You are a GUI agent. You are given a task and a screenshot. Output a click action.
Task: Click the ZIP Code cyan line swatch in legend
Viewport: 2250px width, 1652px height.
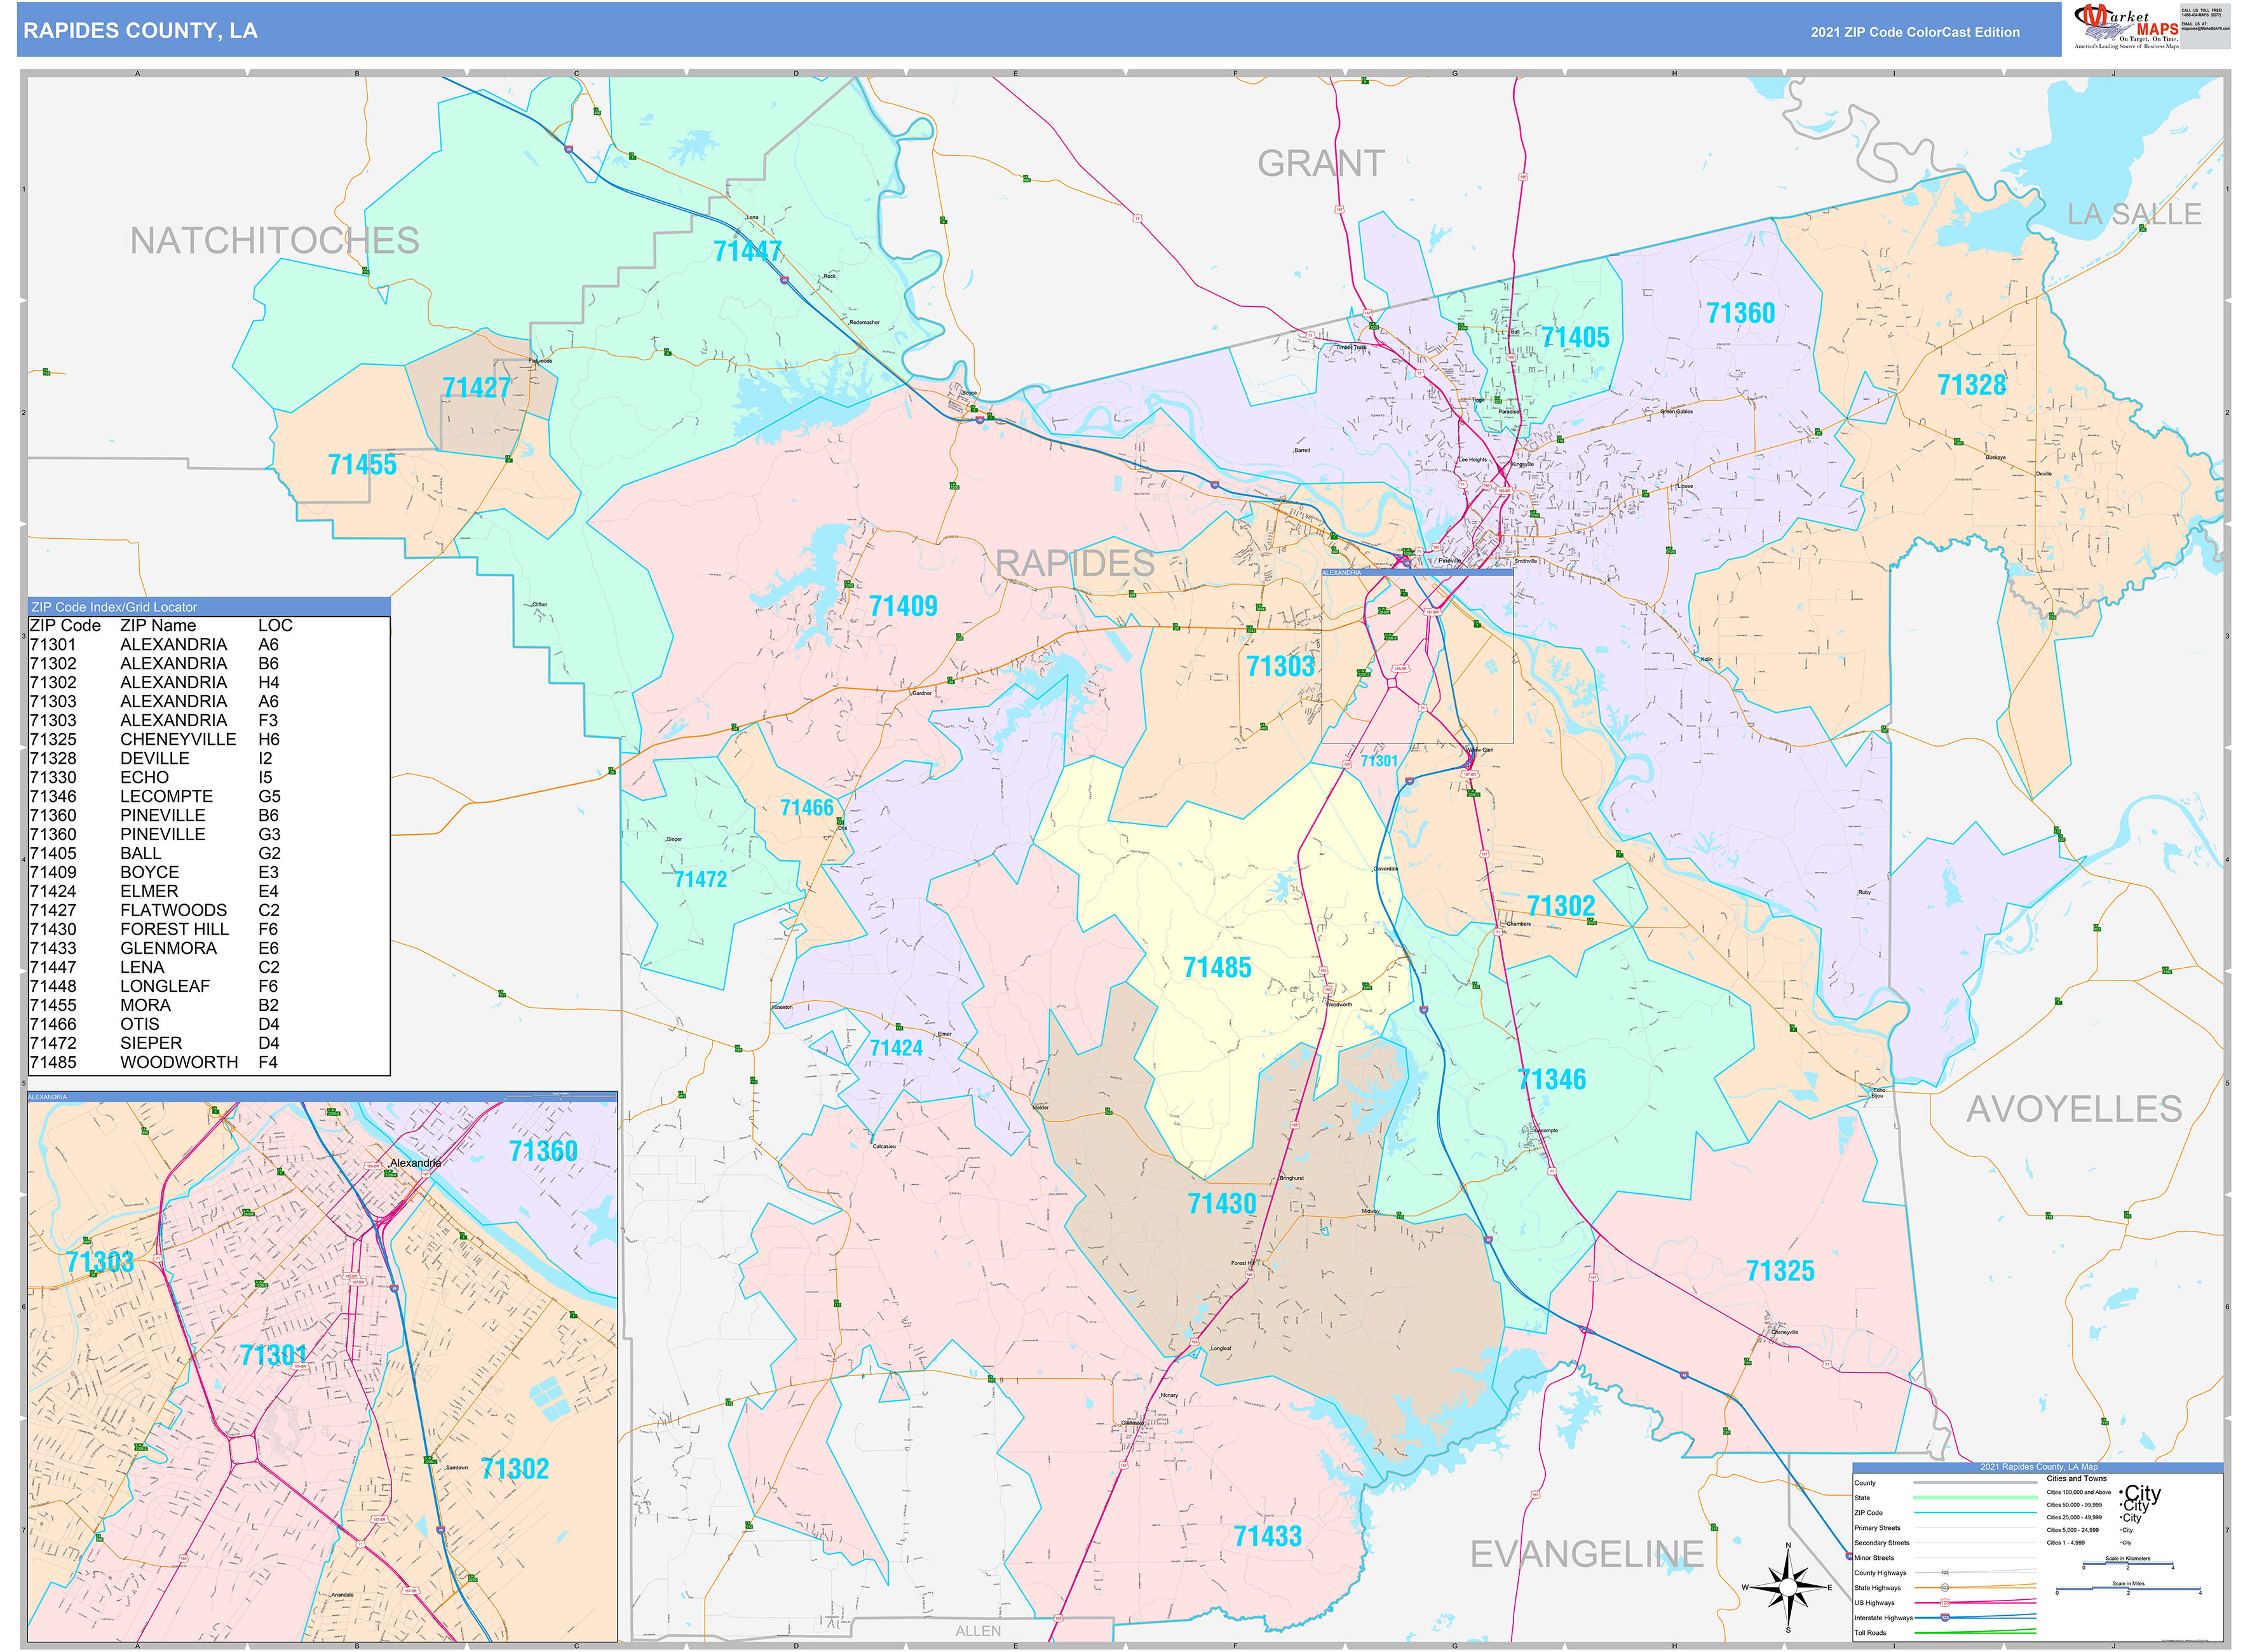tap(1975, 1513)
